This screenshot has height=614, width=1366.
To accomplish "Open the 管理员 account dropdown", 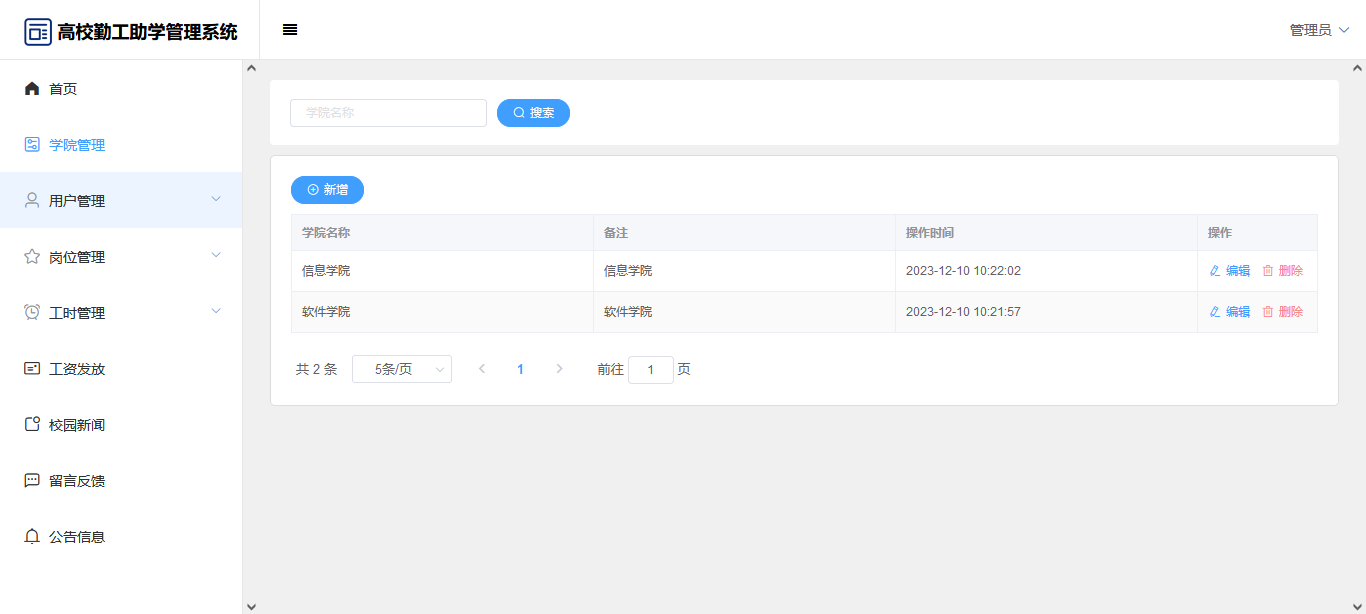I will click(x=1319, y=30).
